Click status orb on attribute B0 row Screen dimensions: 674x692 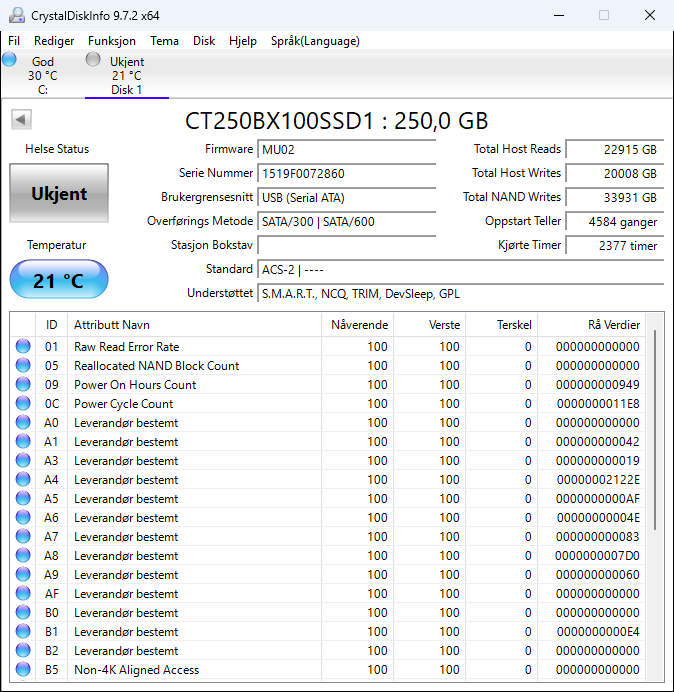point(23,612)
